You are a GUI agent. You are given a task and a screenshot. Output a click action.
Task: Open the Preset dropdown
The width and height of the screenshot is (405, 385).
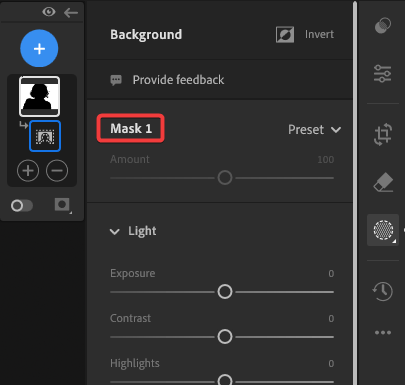[x=314, y=130]
